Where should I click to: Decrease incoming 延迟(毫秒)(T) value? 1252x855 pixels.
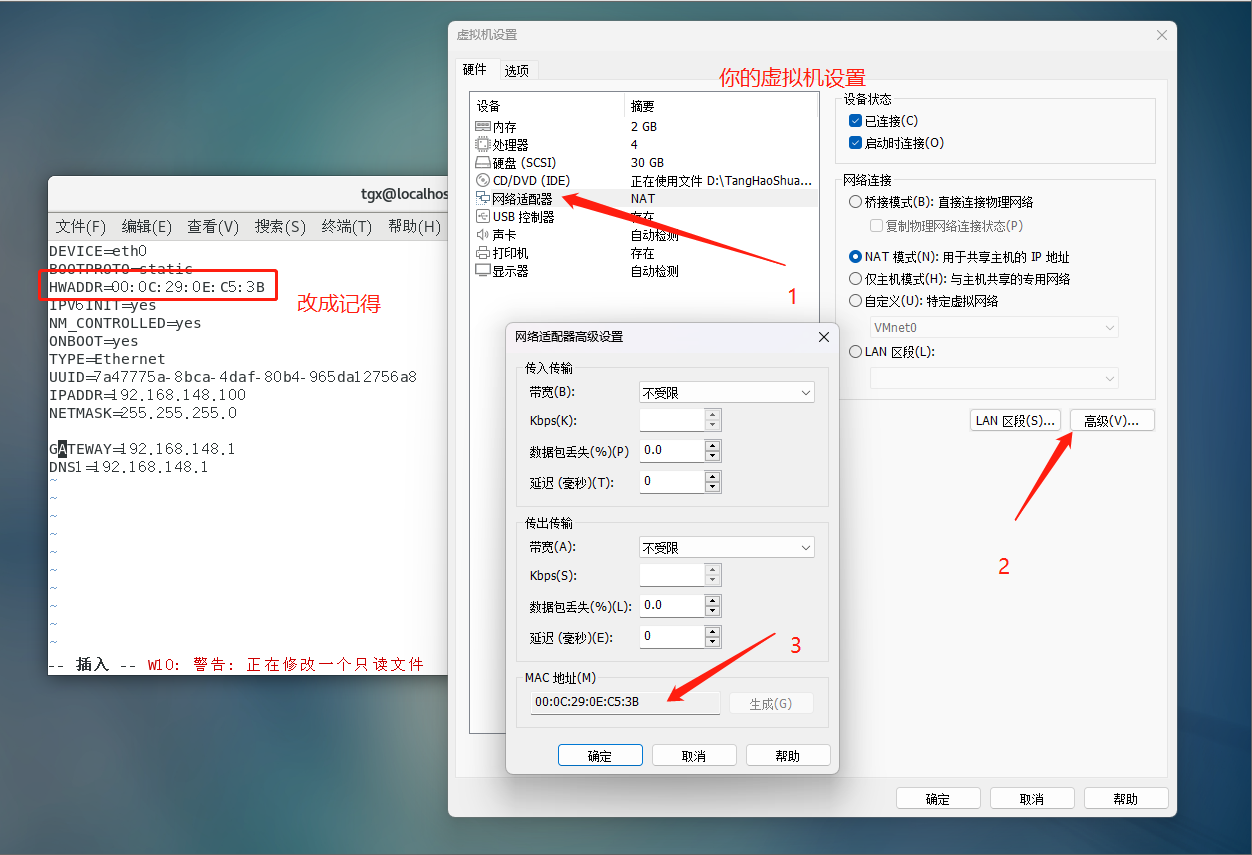pos(712,487)
